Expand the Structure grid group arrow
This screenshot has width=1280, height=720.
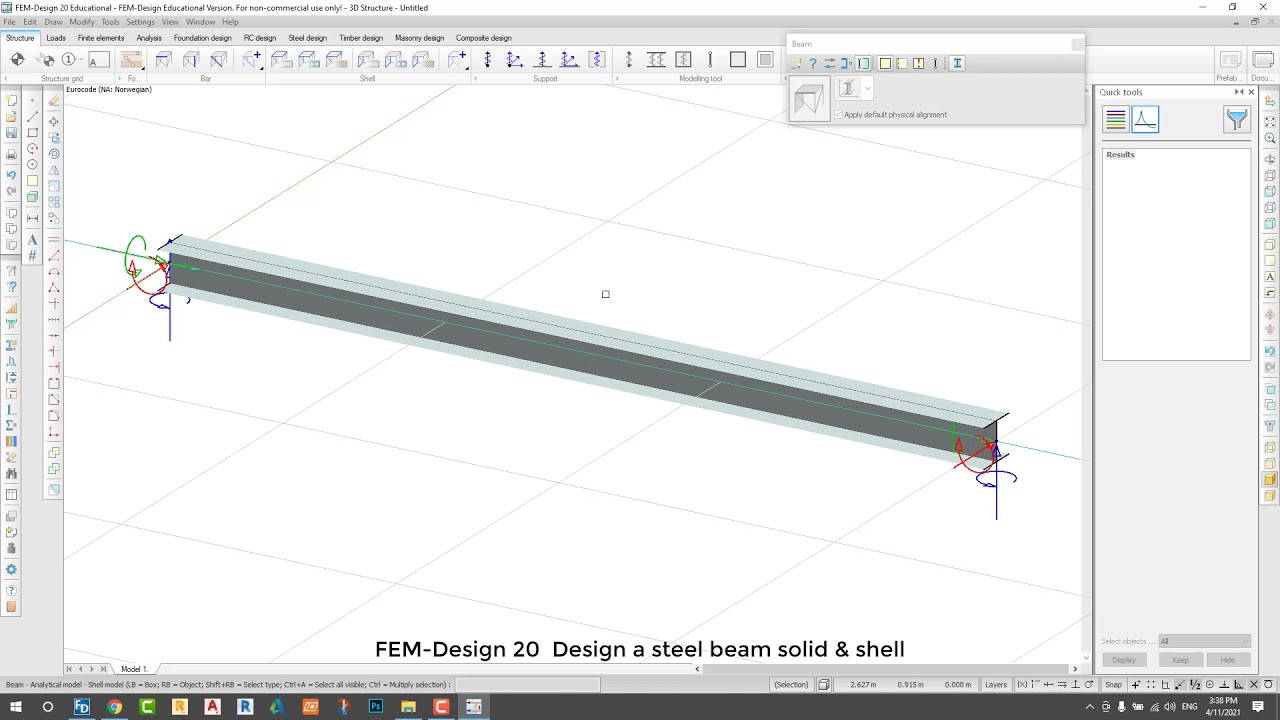6,79
